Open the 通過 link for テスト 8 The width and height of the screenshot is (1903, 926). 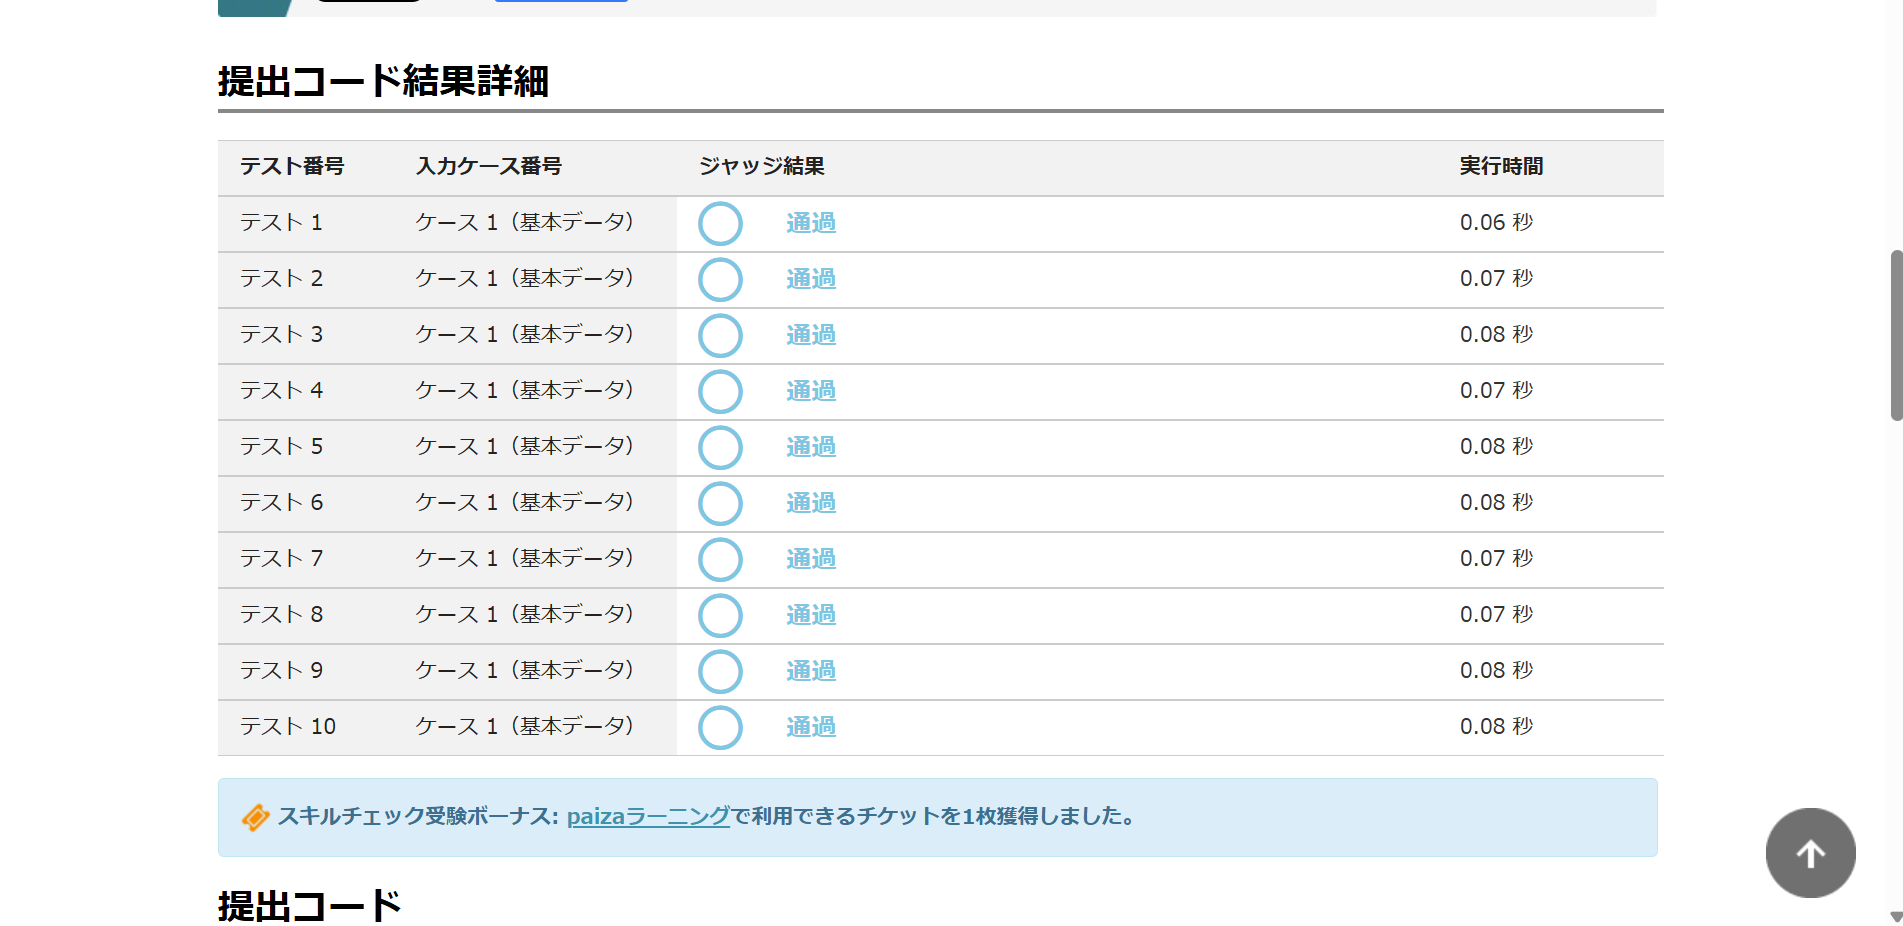(810, 615)
